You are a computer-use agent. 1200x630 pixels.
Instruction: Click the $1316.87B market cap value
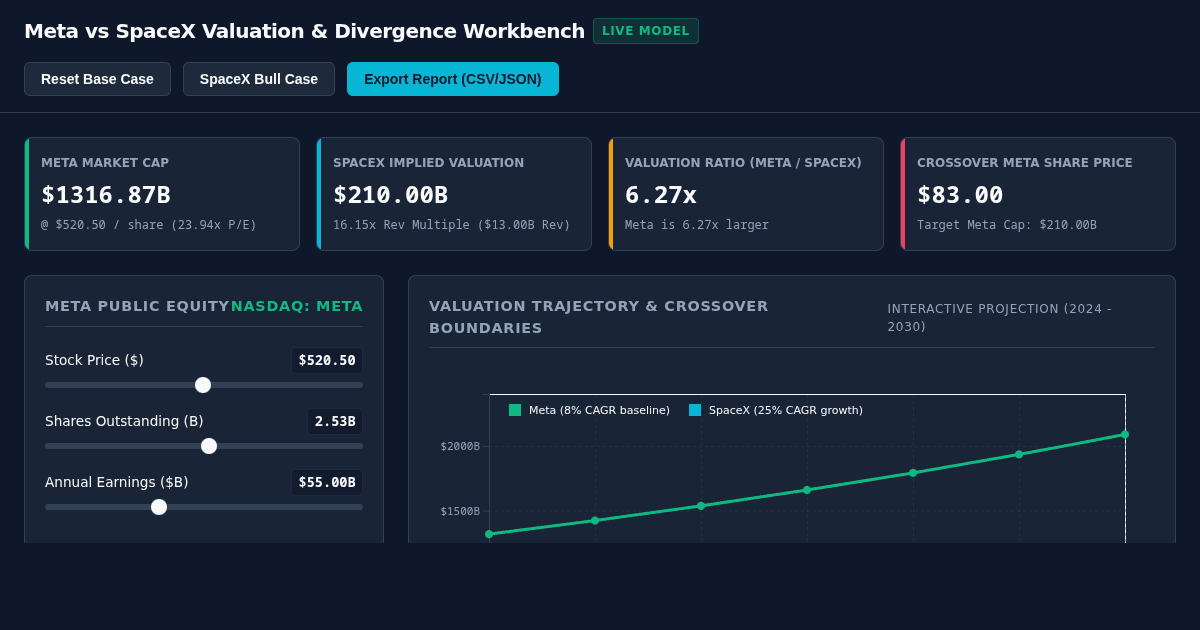pos(106,195)
